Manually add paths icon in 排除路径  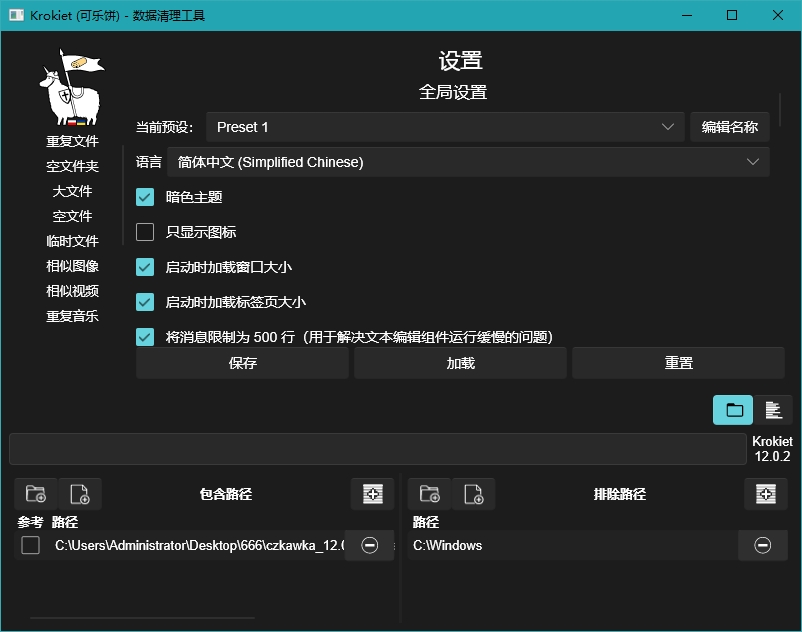pos(766,494)
